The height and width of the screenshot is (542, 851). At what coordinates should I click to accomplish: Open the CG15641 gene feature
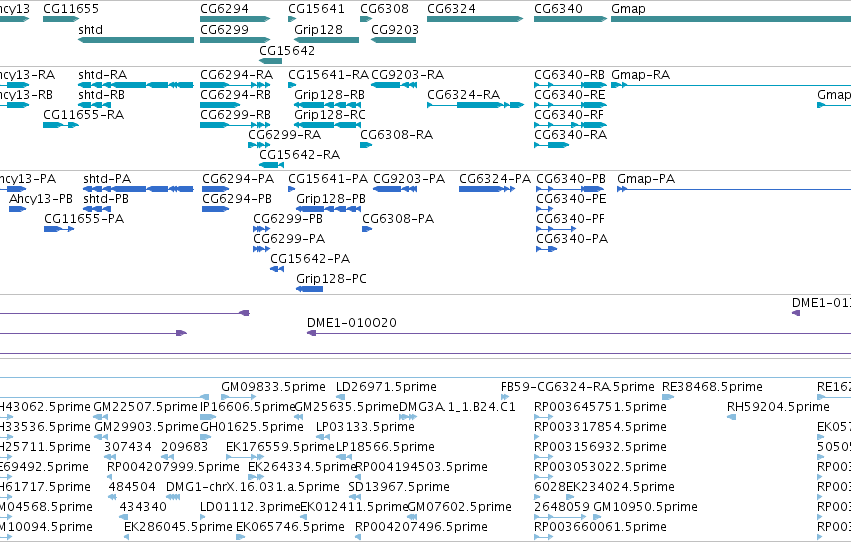click(x=292, y=19)
